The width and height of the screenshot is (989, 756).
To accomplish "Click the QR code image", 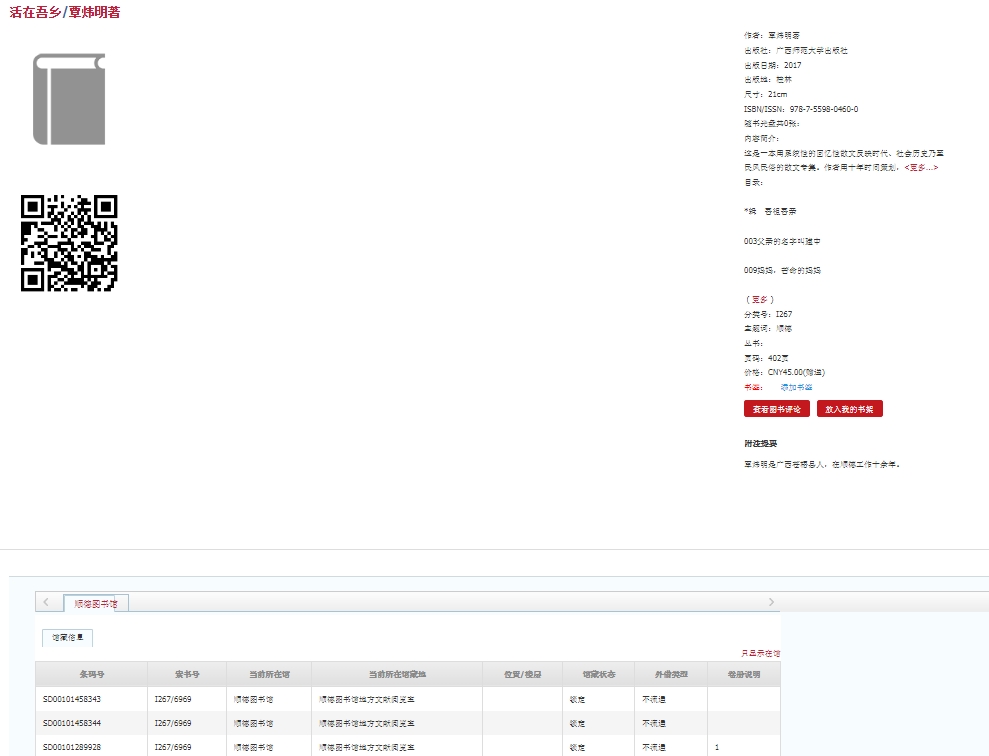I will (69, 243).
